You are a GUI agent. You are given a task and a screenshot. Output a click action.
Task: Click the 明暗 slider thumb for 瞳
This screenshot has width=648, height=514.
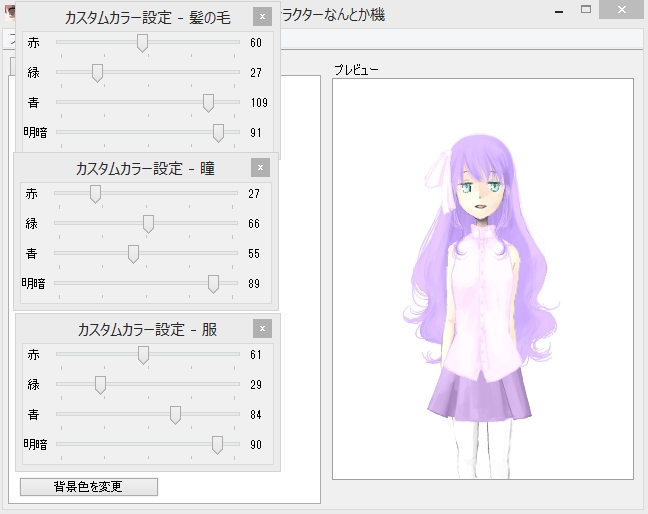point(213,284)
